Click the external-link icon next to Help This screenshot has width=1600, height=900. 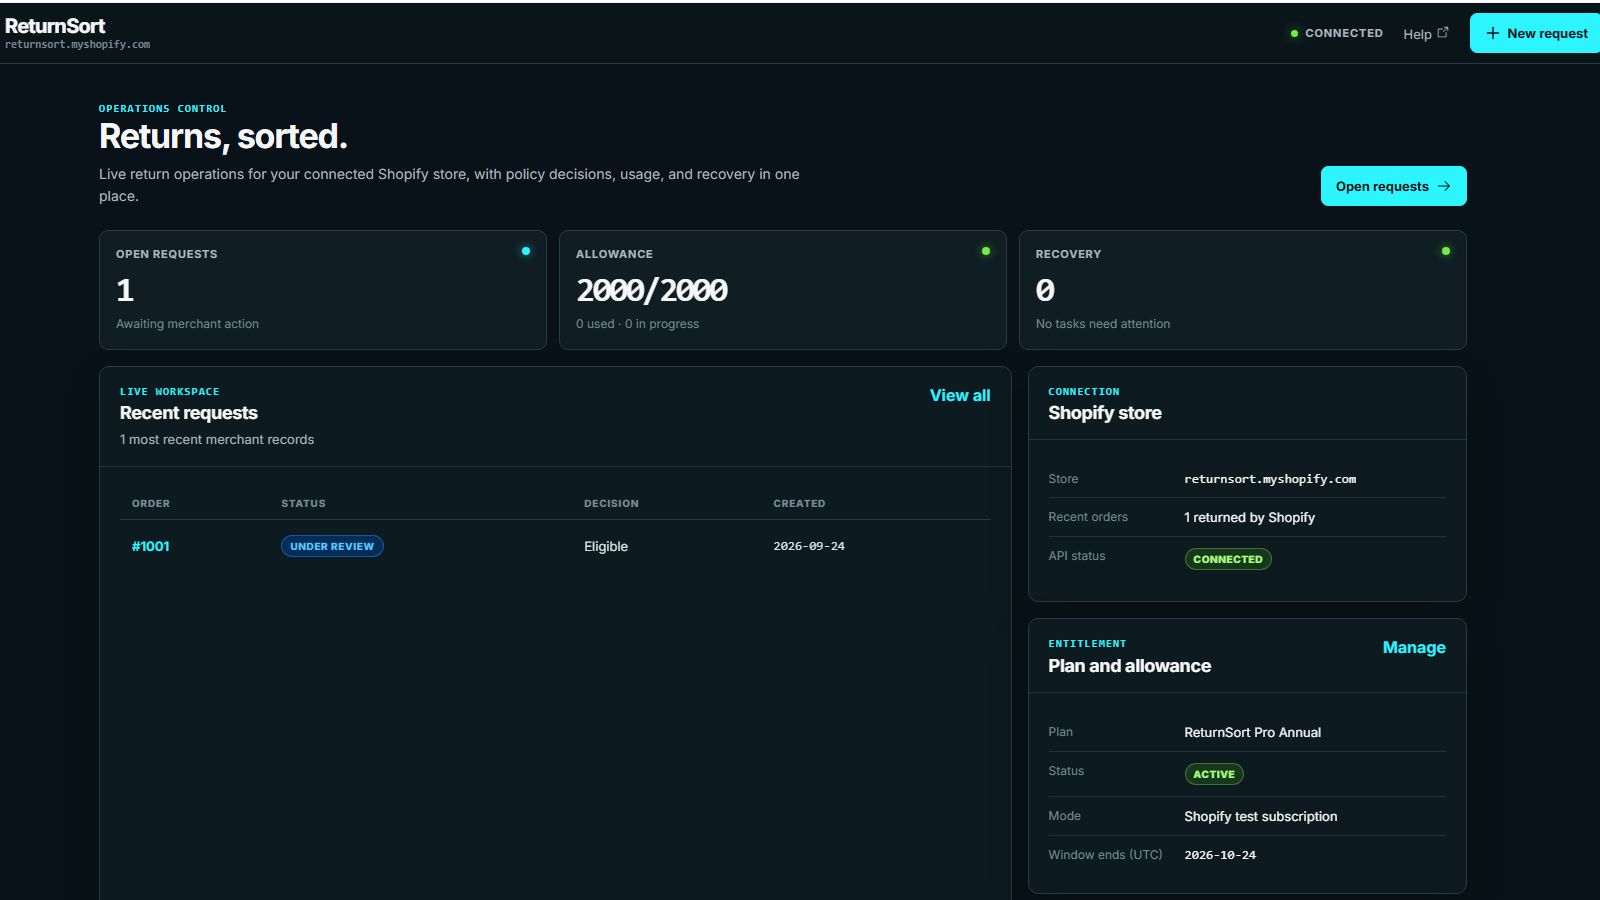[1443, 33]
